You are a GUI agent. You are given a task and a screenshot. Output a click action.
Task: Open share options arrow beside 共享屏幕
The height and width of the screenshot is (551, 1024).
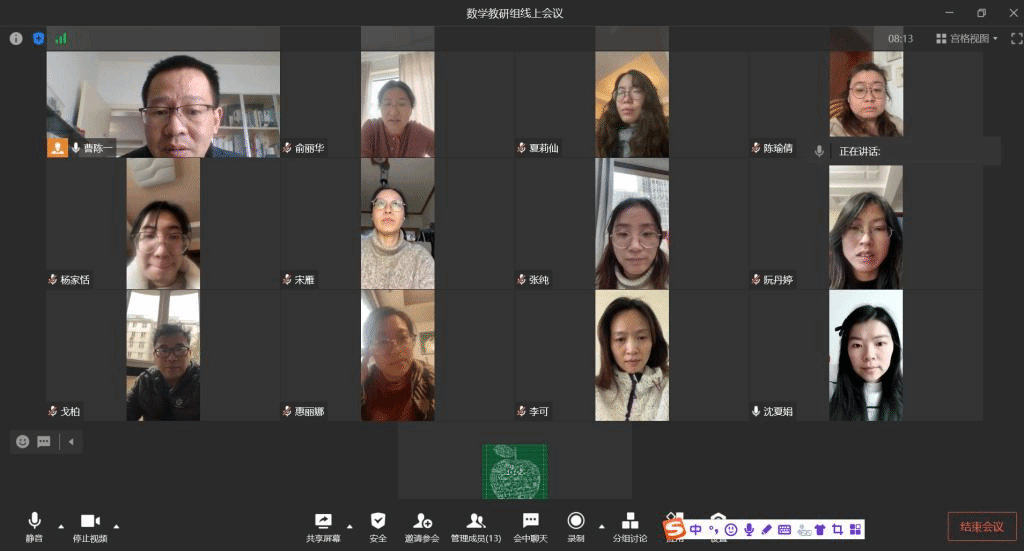(349, 526)
